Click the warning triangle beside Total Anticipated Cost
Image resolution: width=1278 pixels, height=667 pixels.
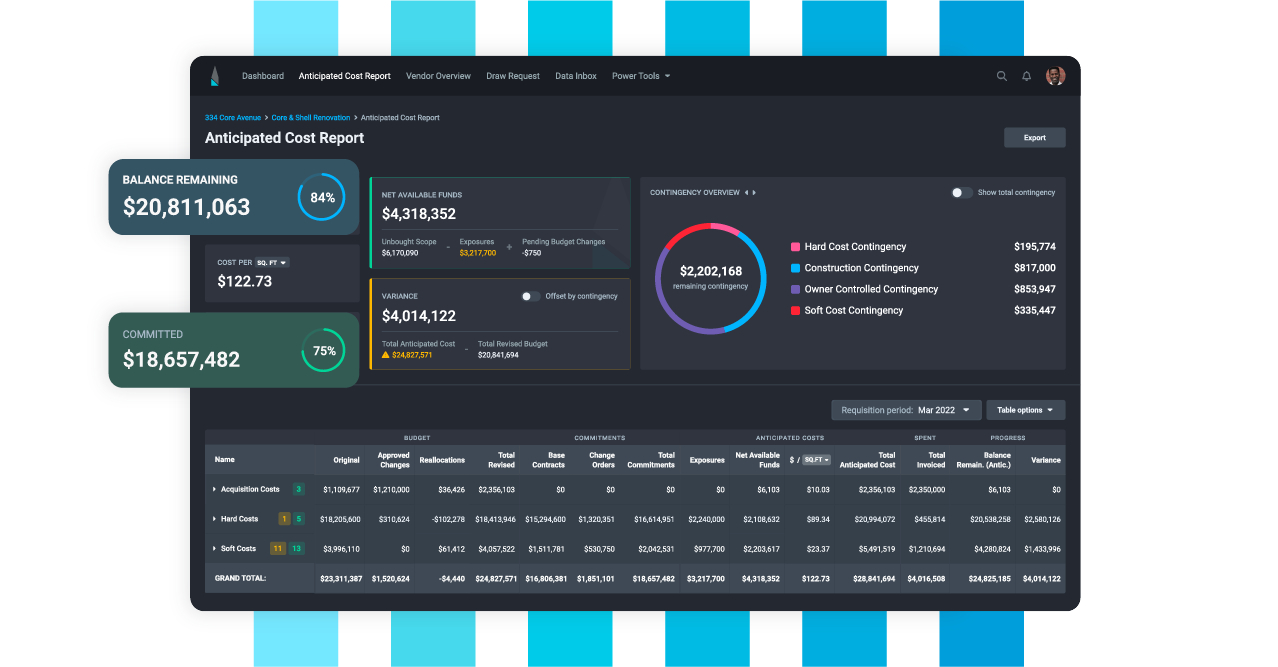point(386,355)
